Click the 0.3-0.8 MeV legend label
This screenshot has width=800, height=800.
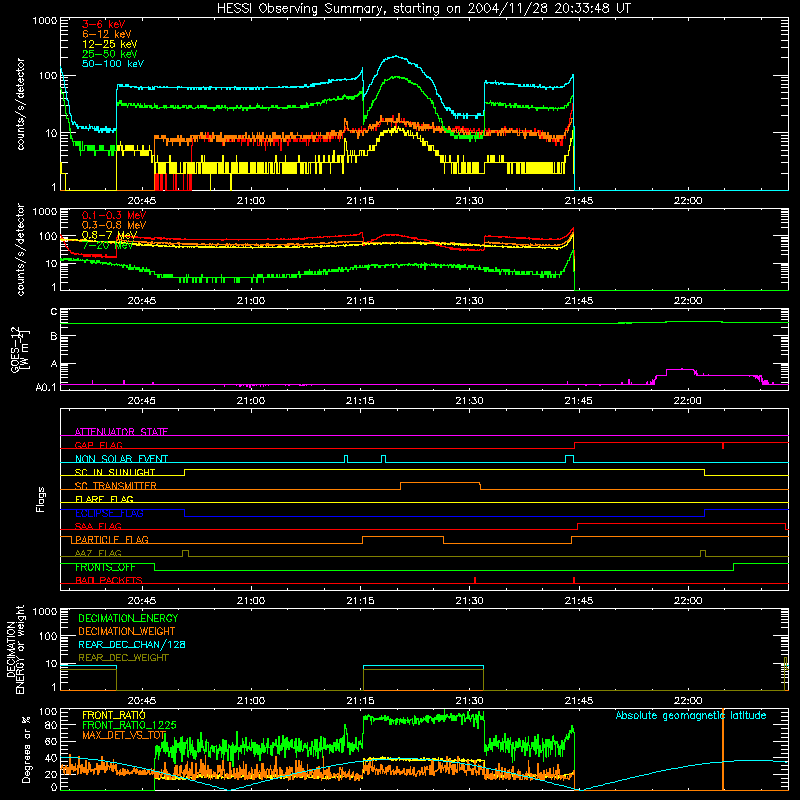pos(114,225)
